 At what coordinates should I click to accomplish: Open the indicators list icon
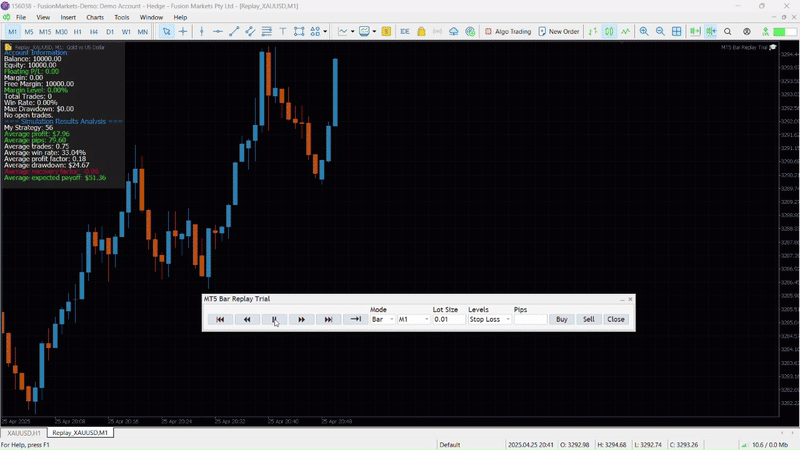pyautogui.click(x=343, y=32)
